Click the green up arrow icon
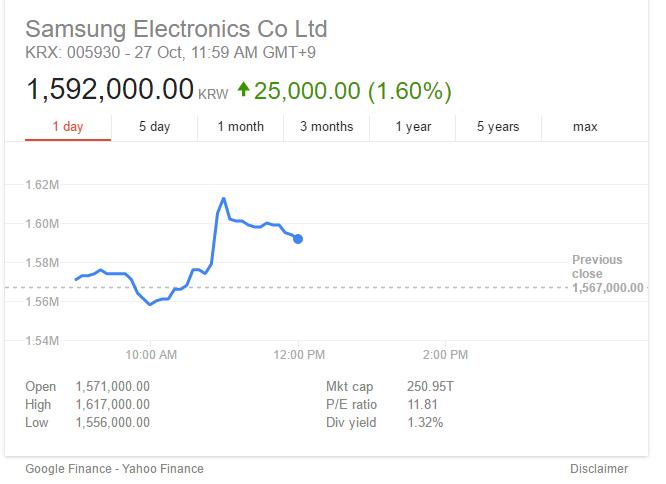The width and height of the screenshot is (666, 484). (x=243, y=89)
